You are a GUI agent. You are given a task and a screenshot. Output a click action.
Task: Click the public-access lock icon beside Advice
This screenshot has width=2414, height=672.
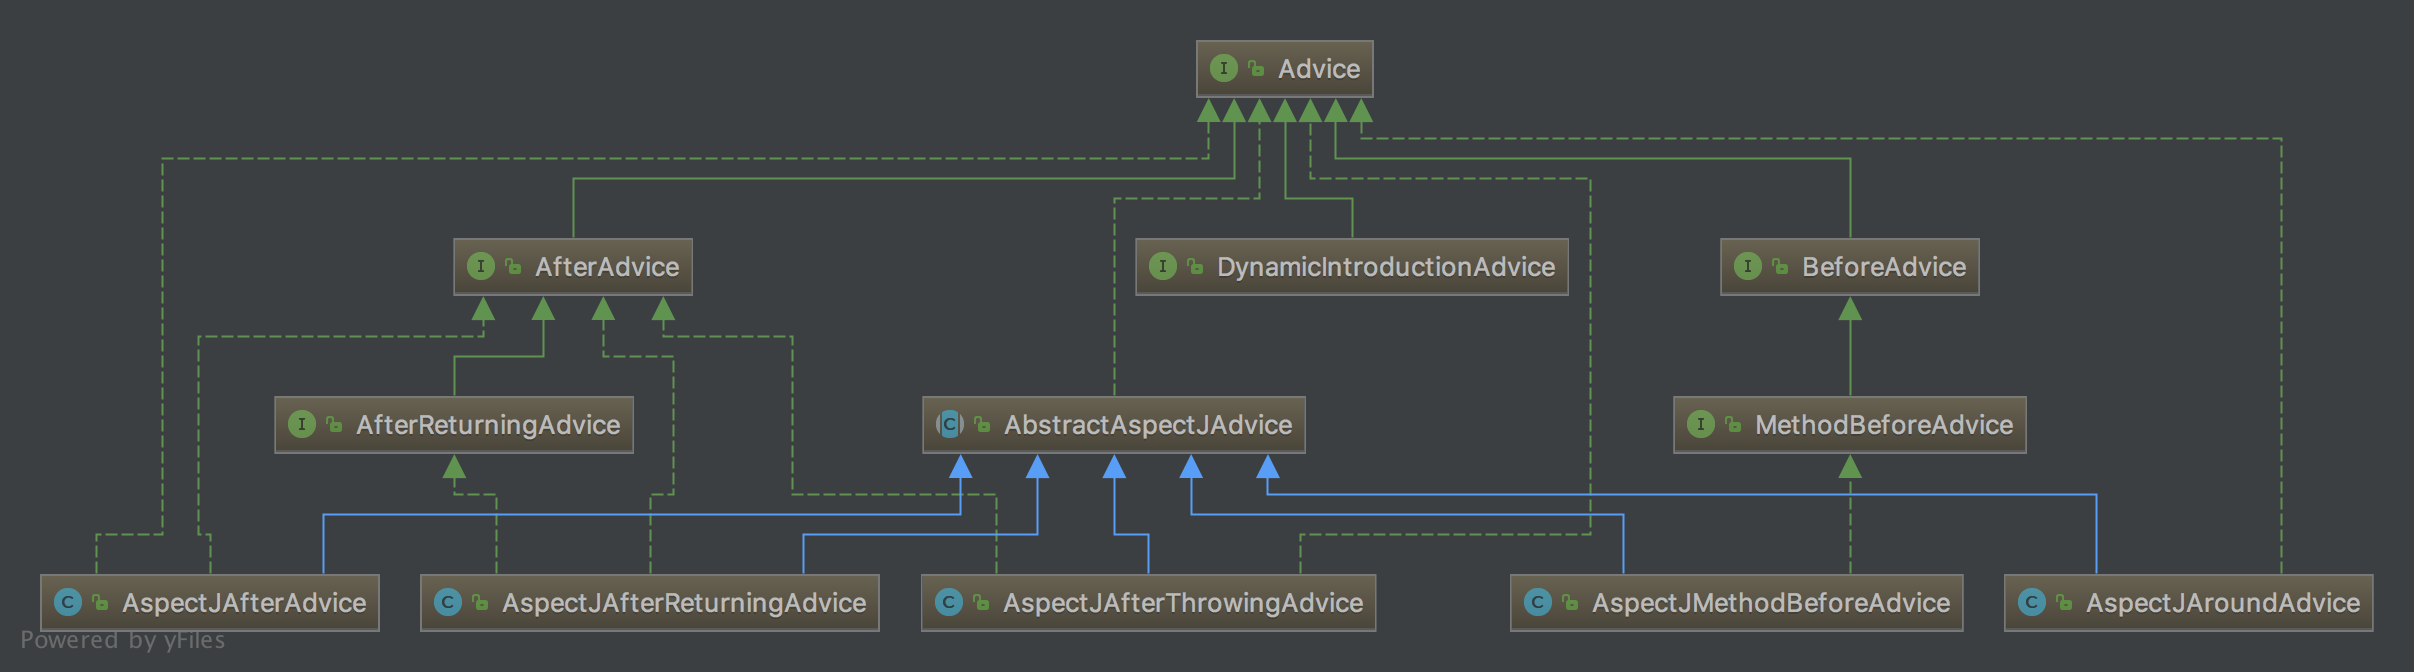coord(1256,68)
